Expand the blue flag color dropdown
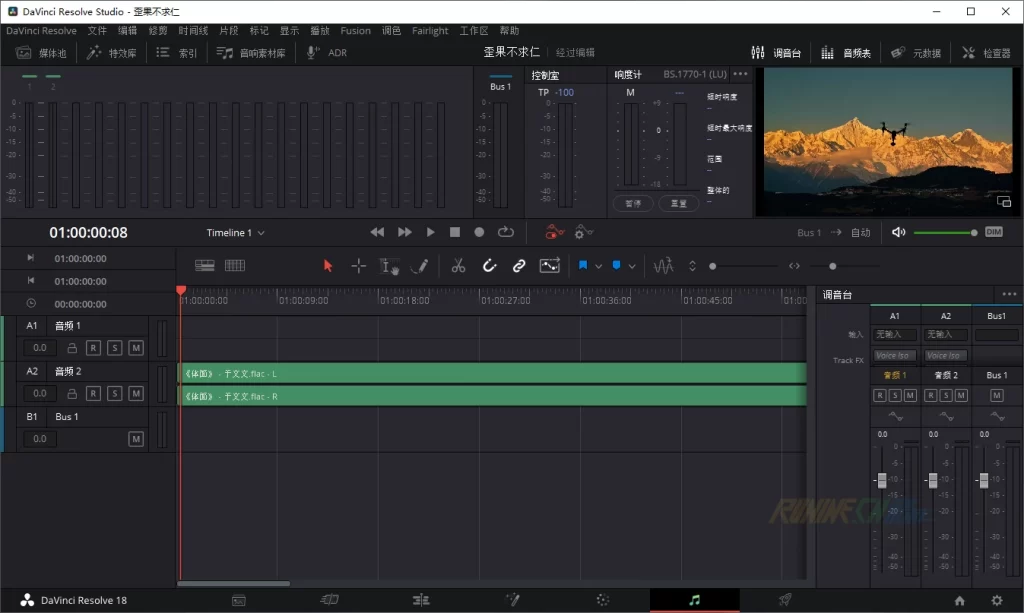 [x=598, y=266]
